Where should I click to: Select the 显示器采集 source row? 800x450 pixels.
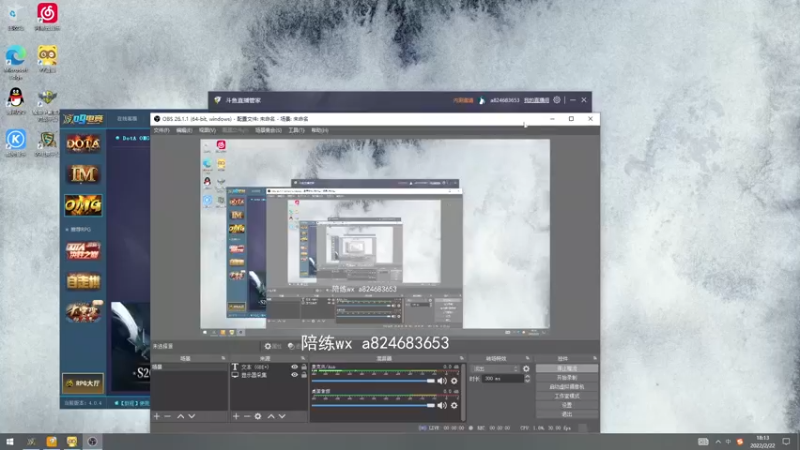(269, 375)
